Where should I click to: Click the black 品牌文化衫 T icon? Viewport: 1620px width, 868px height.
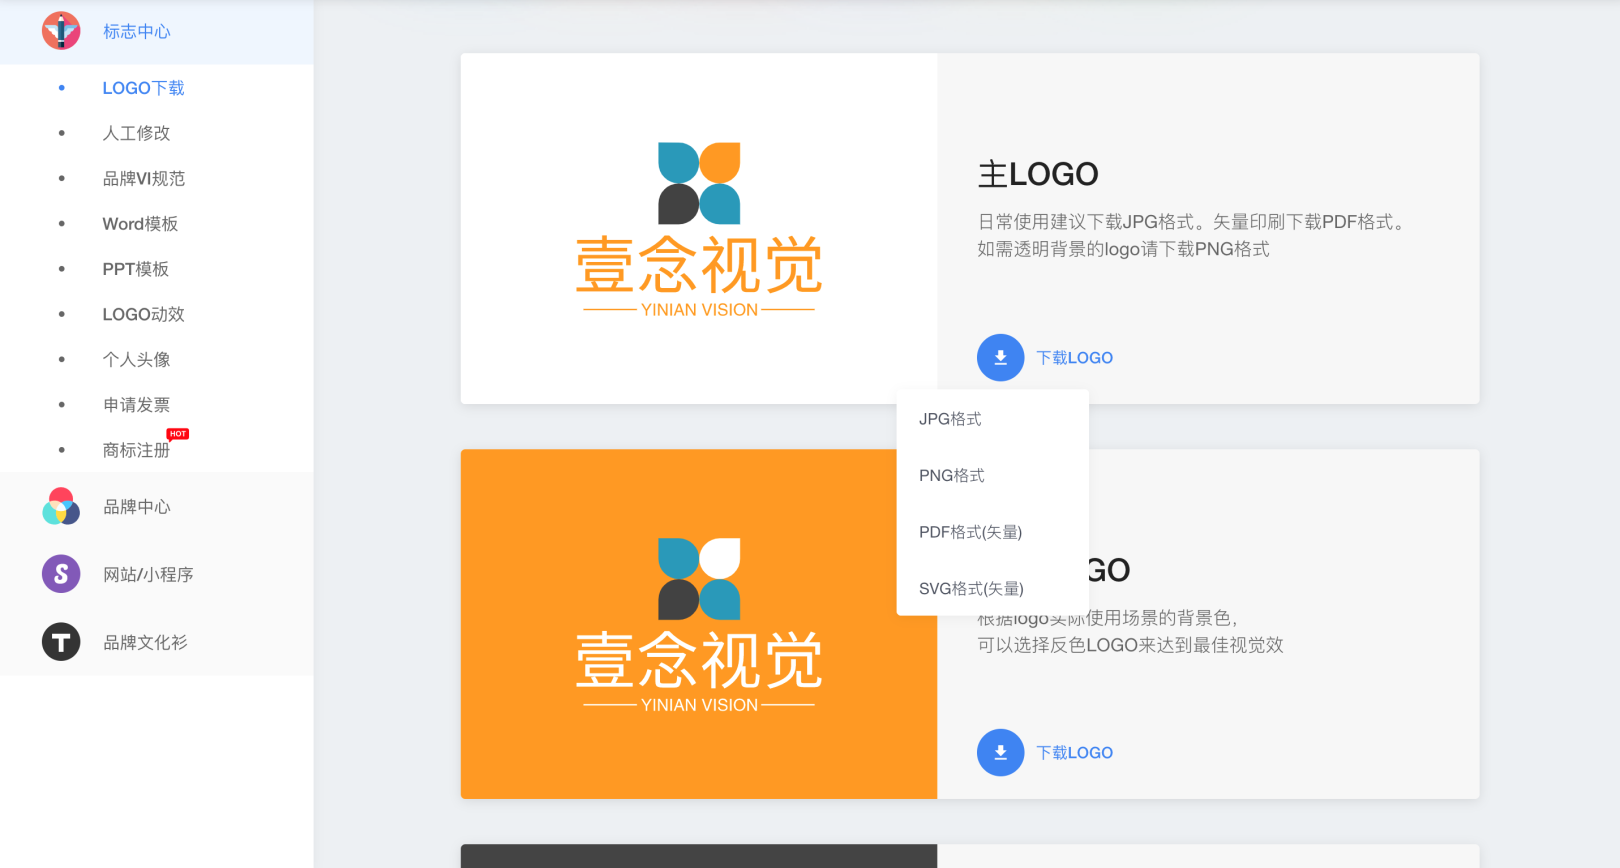tap(61, 642)
